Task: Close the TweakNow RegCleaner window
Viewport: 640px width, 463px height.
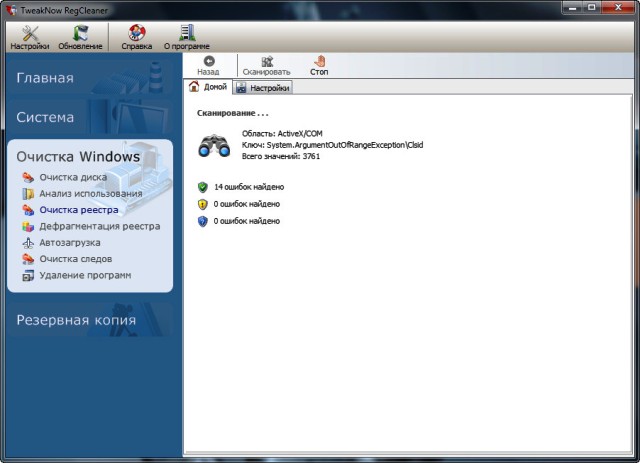Action: pyautogui.click(x=618, y=8)
